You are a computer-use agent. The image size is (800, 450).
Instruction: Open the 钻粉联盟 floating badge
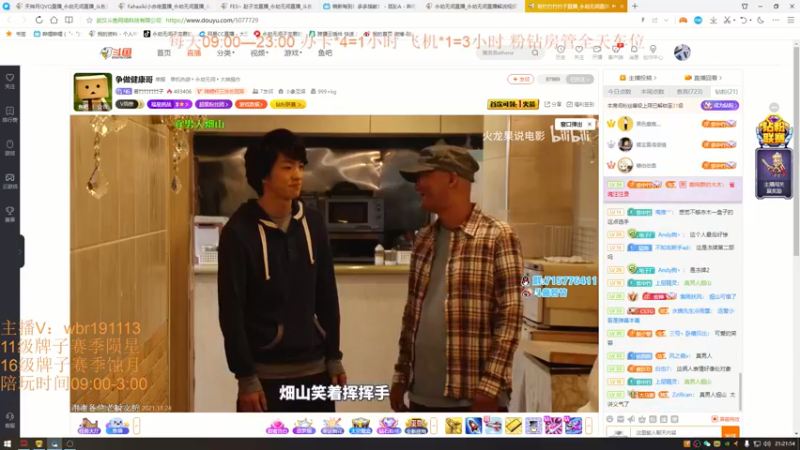point(774,131)
